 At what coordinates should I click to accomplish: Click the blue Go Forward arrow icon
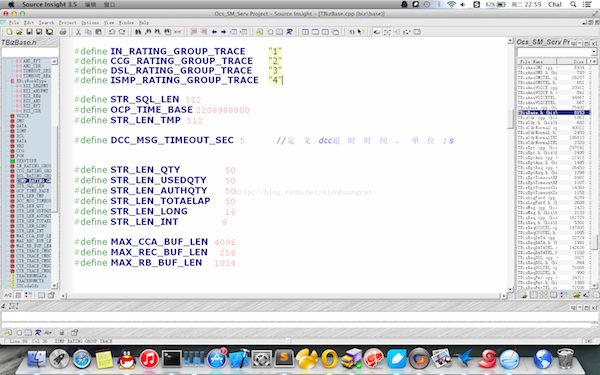click(x=223, y=32)
